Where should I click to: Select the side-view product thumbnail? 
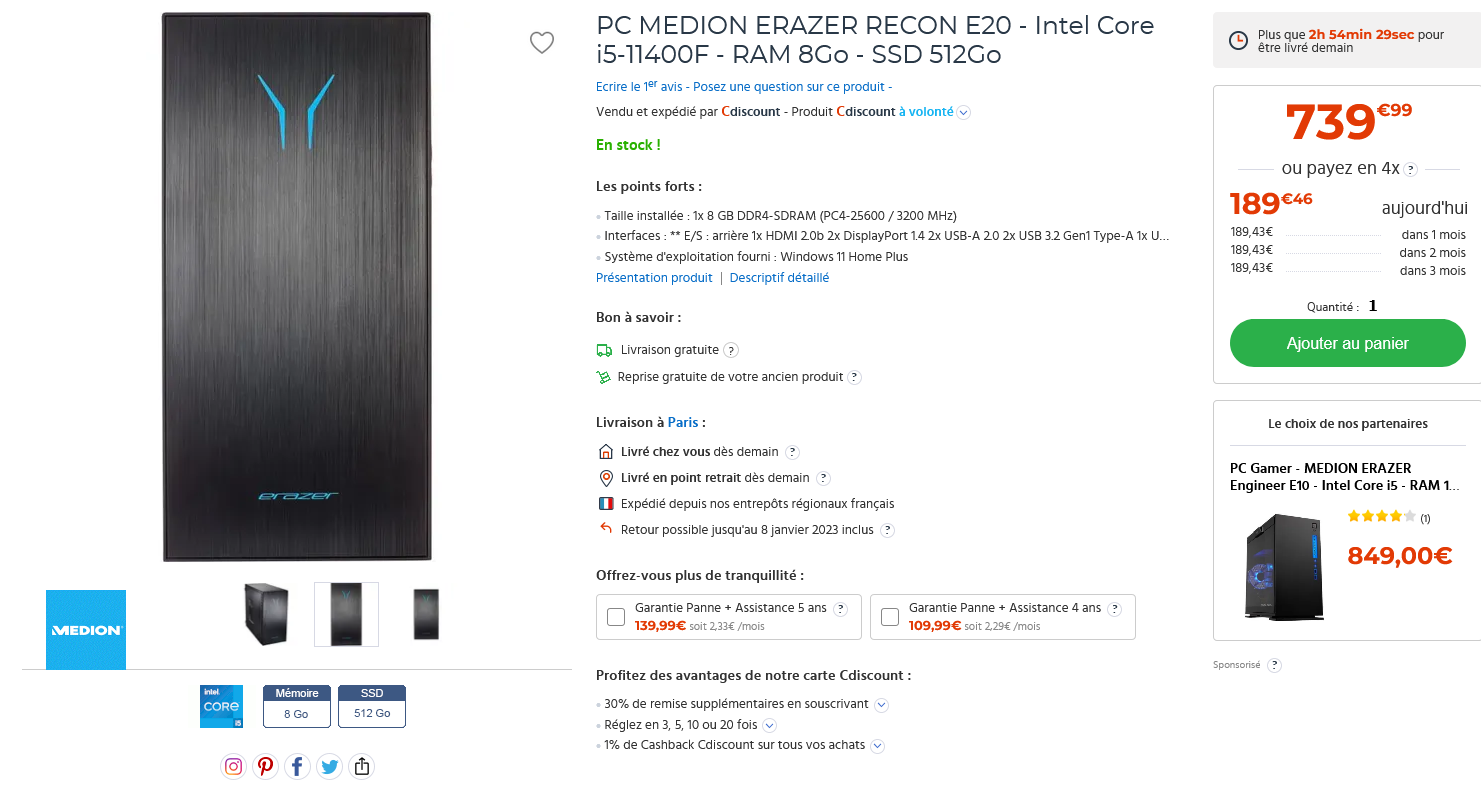[x=266, y=613]
